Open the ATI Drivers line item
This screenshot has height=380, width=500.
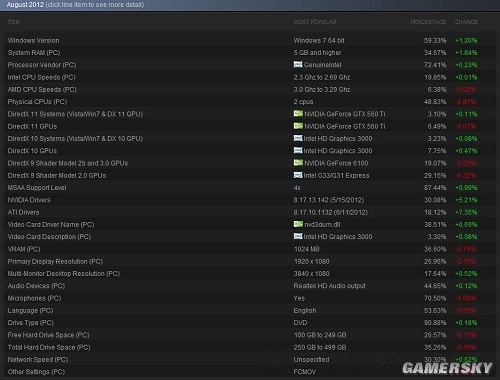(x=249, y=212)
